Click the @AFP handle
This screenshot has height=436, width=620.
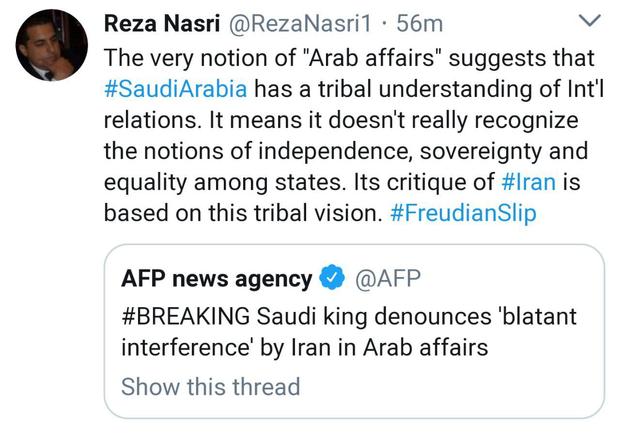388,278
